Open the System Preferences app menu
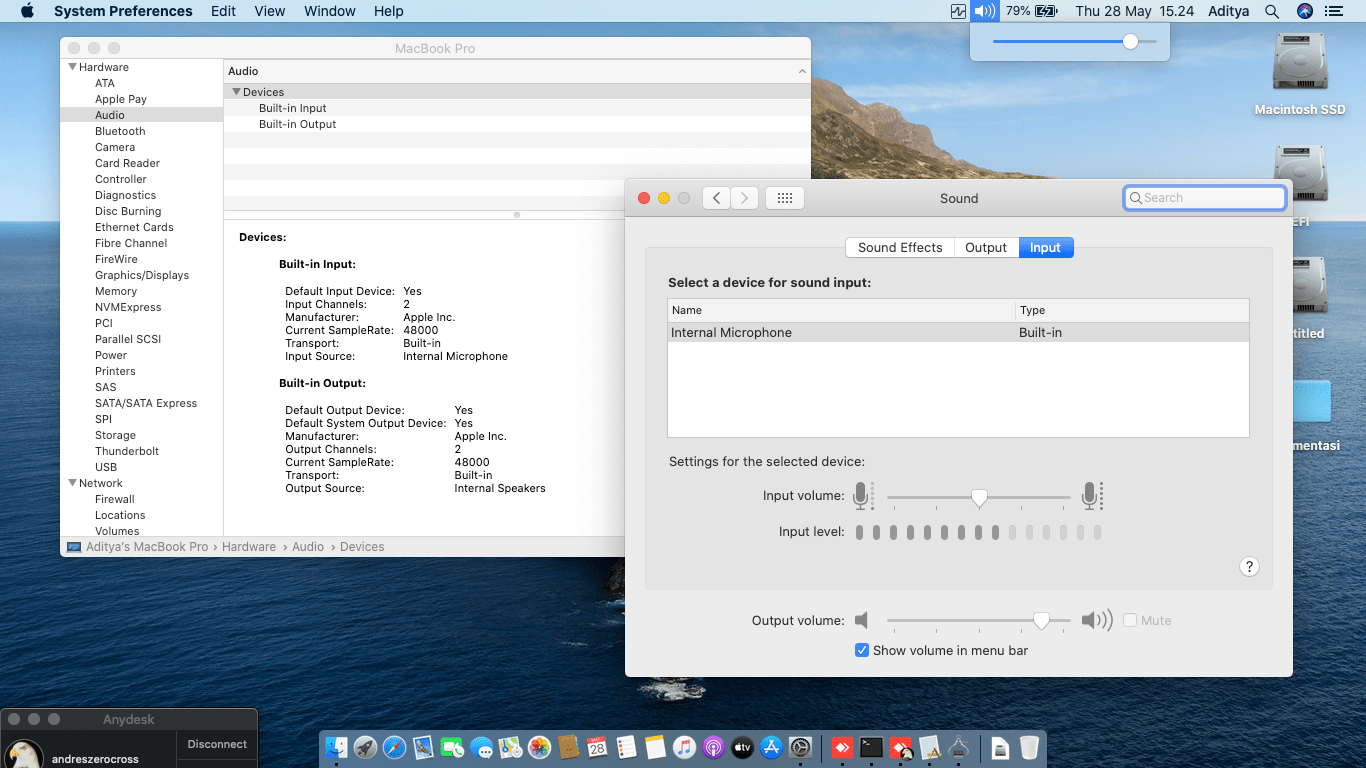This screenshot has width=1366, height=768. point(123,11)
